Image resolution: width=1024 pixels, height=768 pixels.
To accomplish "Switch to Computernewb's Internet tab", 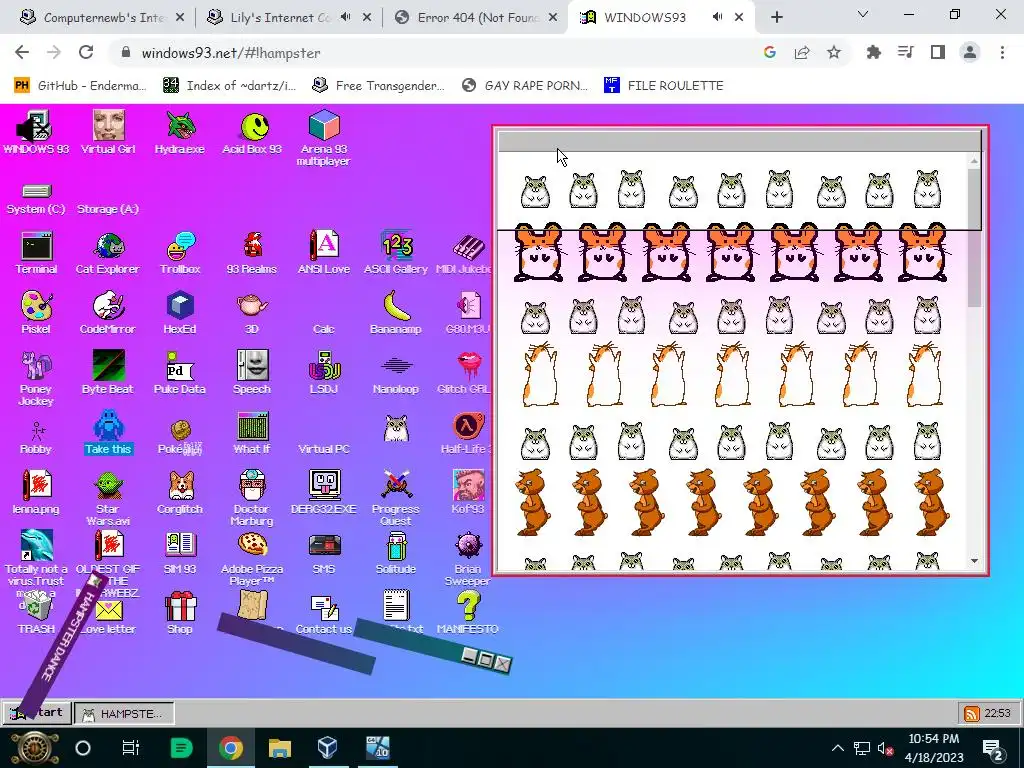I will click(103, 17).
